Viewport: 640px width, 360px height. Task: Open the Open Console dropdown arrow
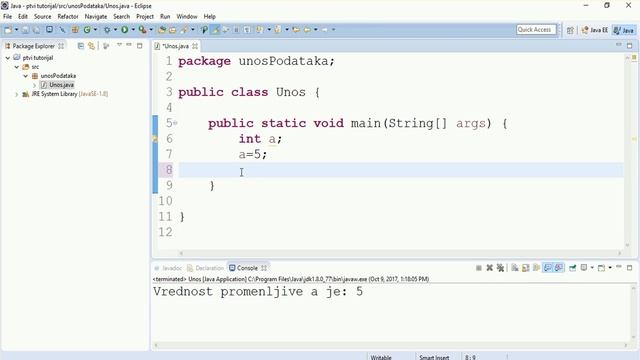[x=610, y=268]
